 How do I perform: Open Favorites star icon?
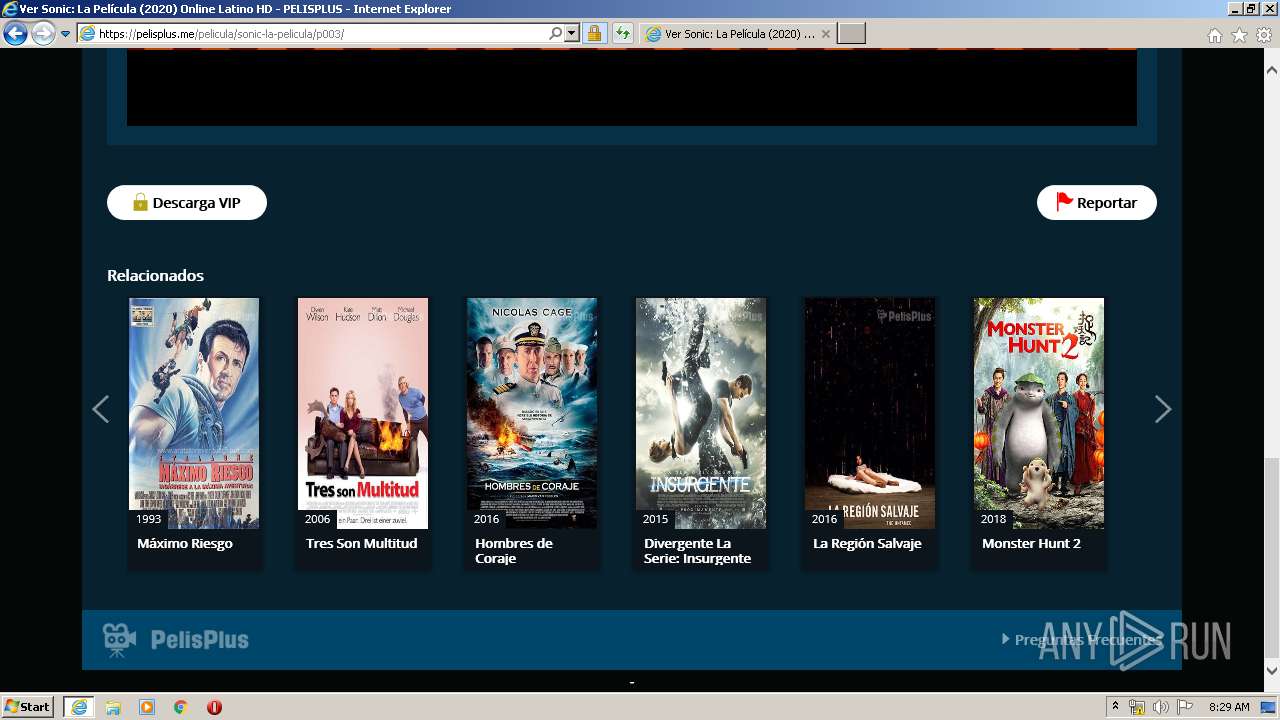(x=1239, y=35)
